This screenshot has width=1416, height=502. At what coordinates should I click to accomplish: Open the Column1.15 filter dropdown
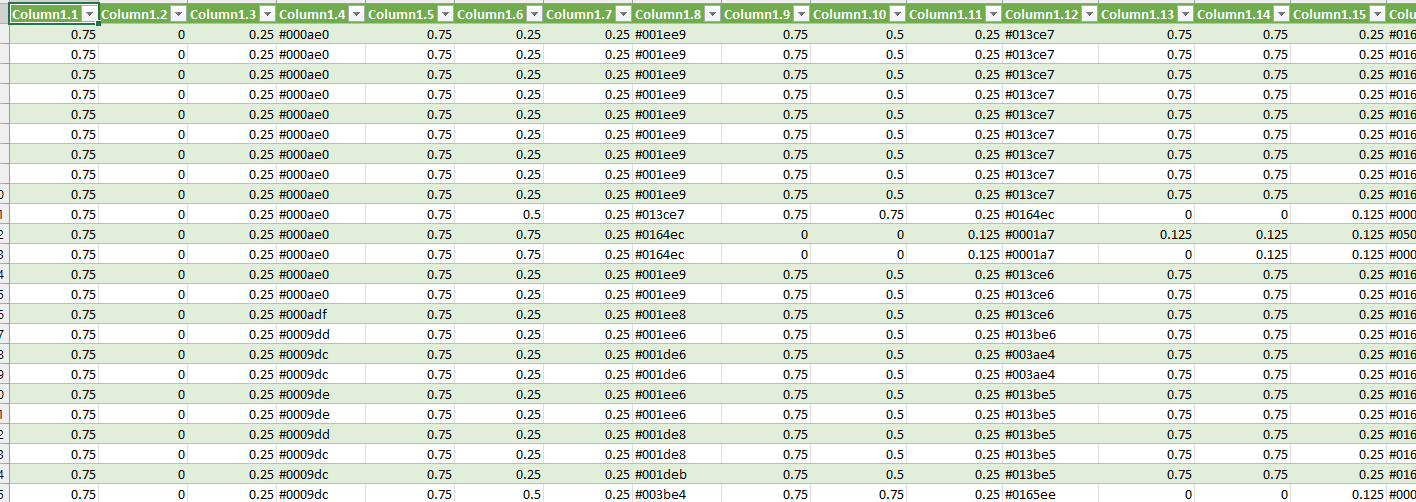pos(1377,14)
